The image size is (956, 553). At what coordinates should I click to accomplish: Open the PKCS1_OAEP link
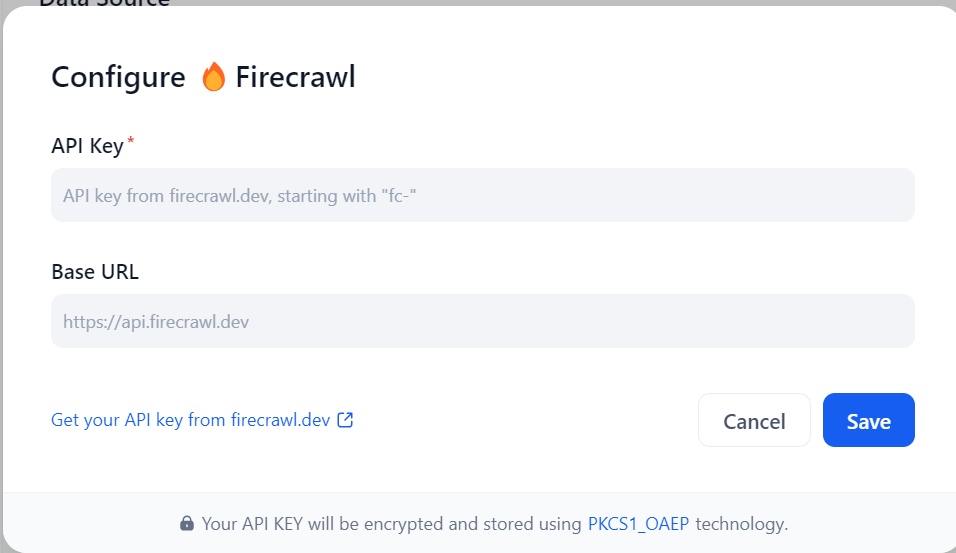tap(638, 523)
